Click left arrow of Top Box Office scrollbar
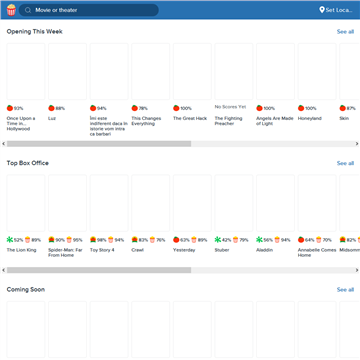360x360 pixels. [3, 270]
